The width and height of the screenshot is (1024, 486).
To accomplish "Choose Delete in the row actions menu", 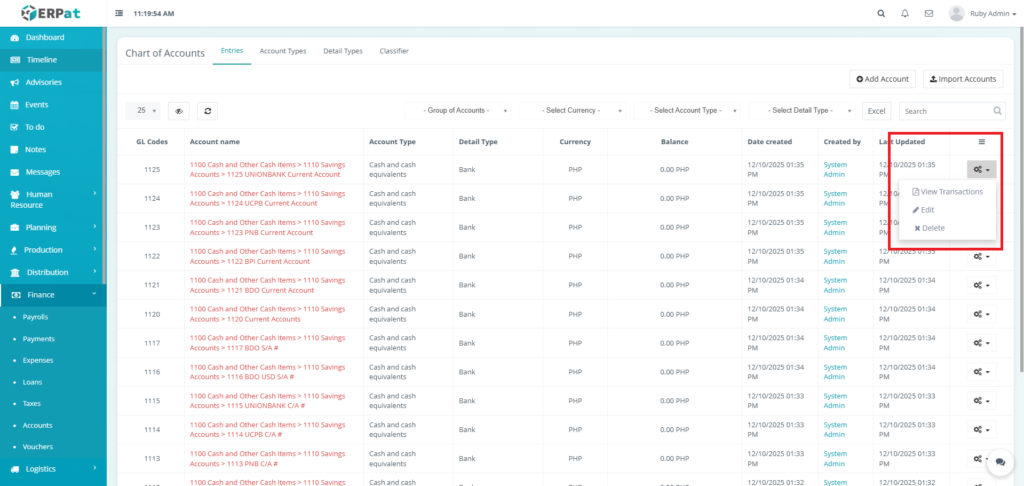I will point(931,228).
